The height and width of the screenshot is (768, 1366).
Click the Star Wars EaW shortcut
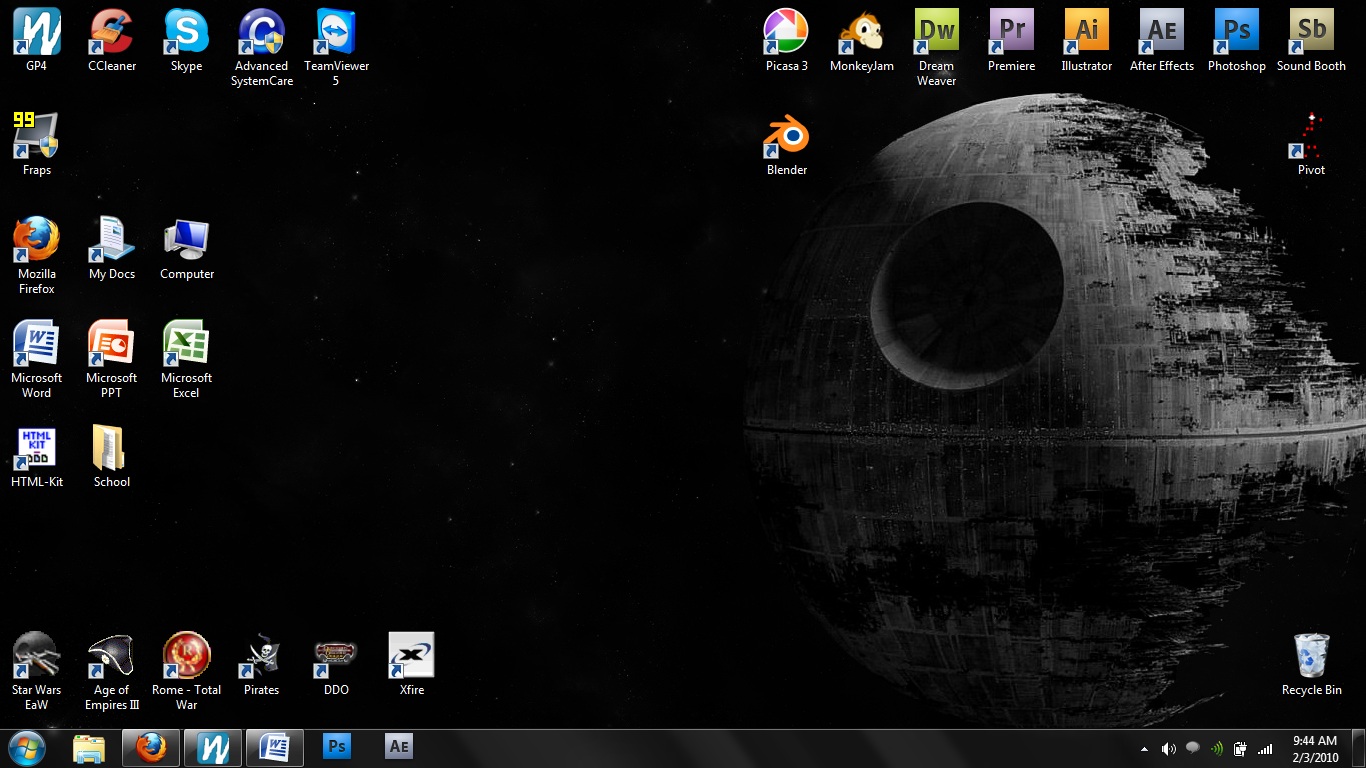coord(37,672)
